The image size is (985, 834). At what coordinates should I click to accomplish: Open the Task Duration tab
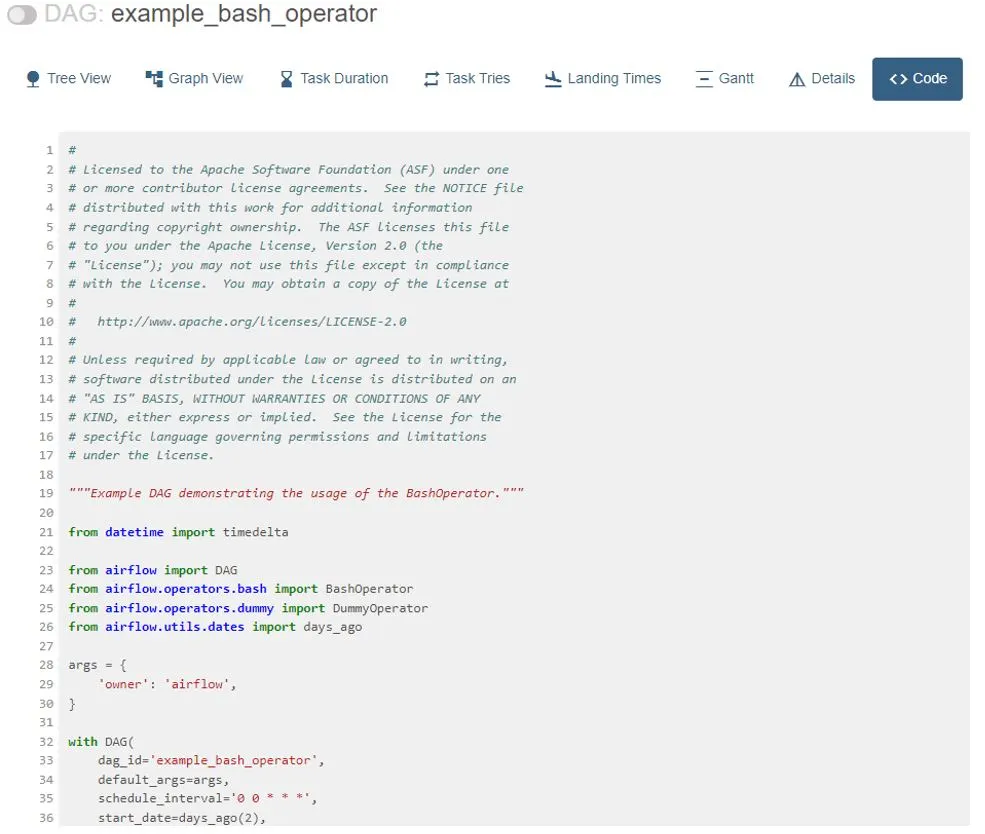(x=334, y=79)
